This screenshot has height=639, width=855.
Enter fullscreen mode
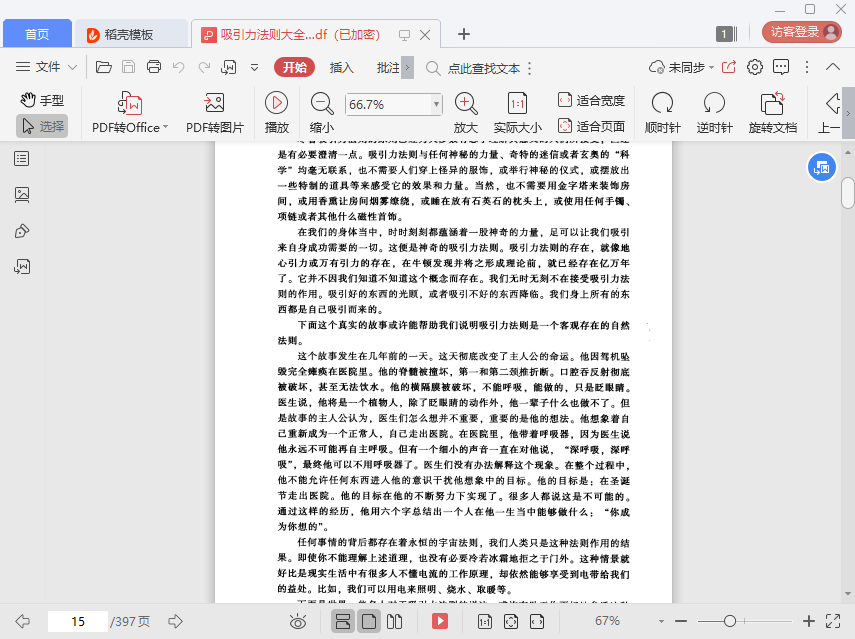click(833, 621)
